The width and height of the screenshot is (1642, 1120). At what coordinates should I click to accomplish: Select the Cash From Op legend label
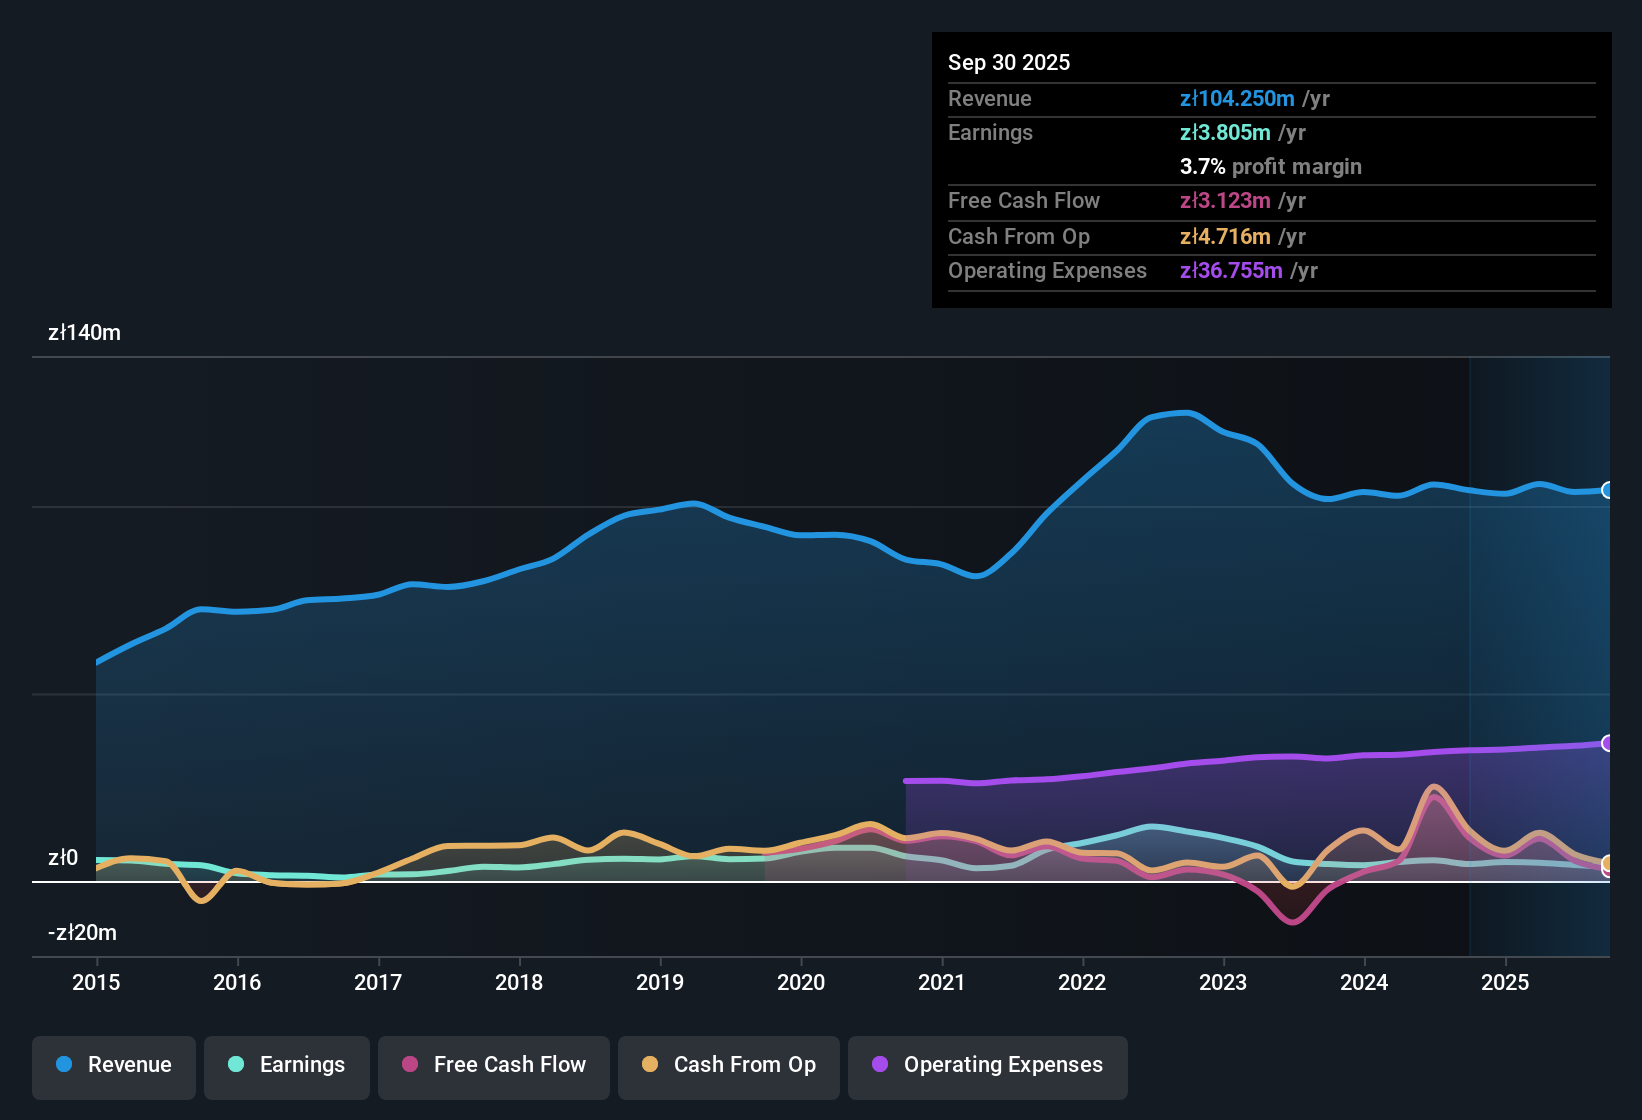click(x=744, y=1064)
